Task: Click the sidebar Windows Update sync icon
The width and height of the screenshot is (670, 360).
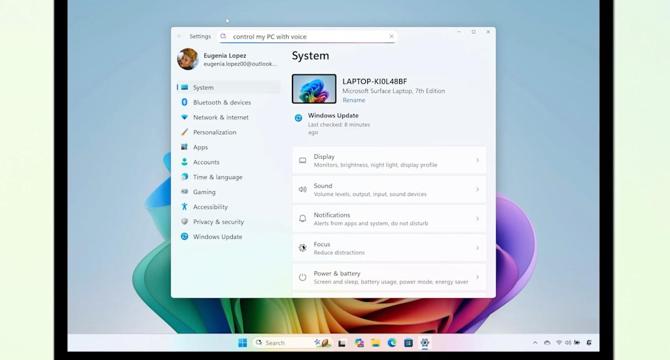Action: pos(185,237)
